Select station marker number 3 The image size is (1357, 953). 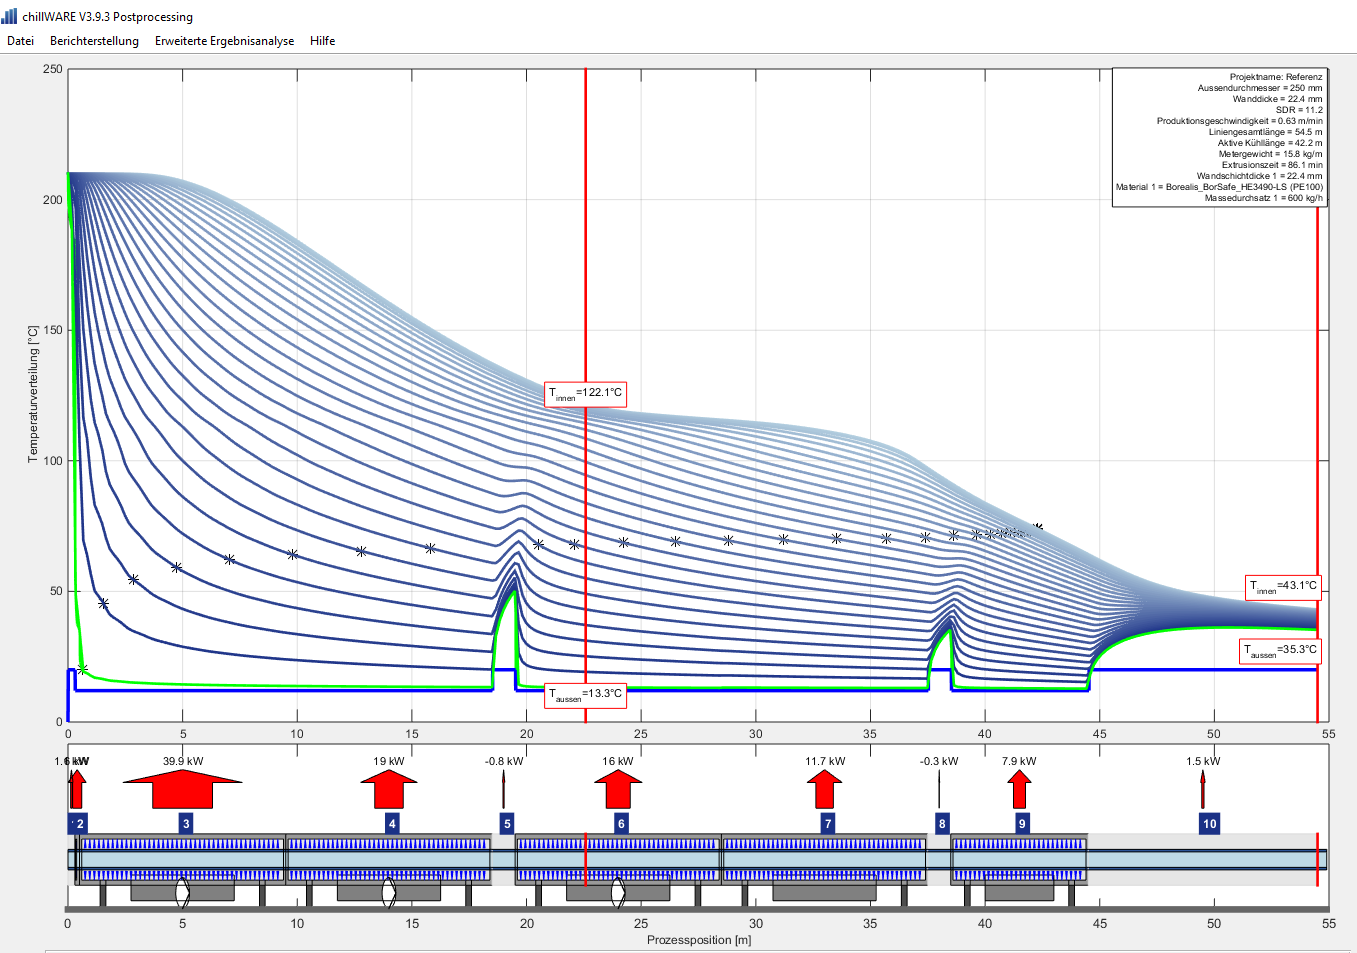[186, 823]
